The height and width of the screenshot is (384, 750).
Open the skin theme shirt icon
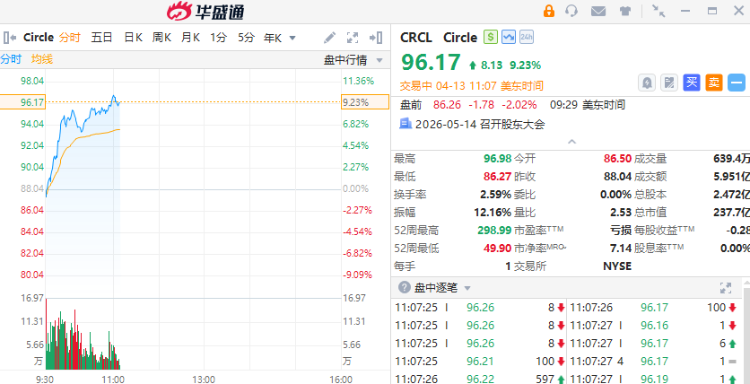625,11
